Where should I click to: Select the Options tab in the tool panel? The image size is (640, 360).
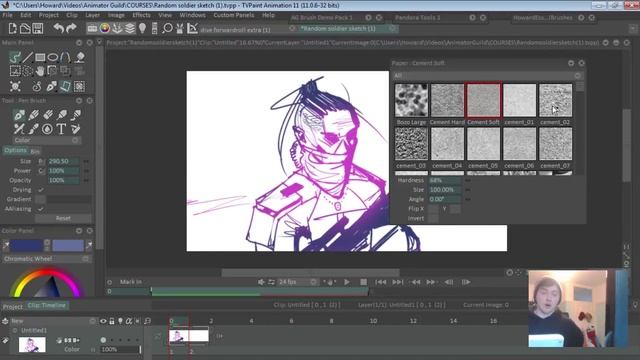[x=15, y=150]
